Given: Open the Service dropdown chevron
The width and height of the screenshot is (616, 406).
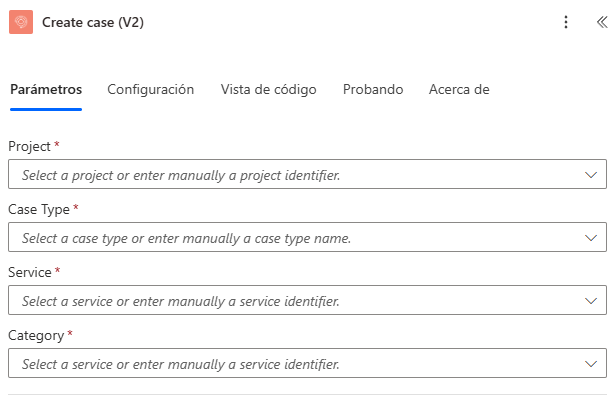Looking at the screenshot, I should pos(590,301).
